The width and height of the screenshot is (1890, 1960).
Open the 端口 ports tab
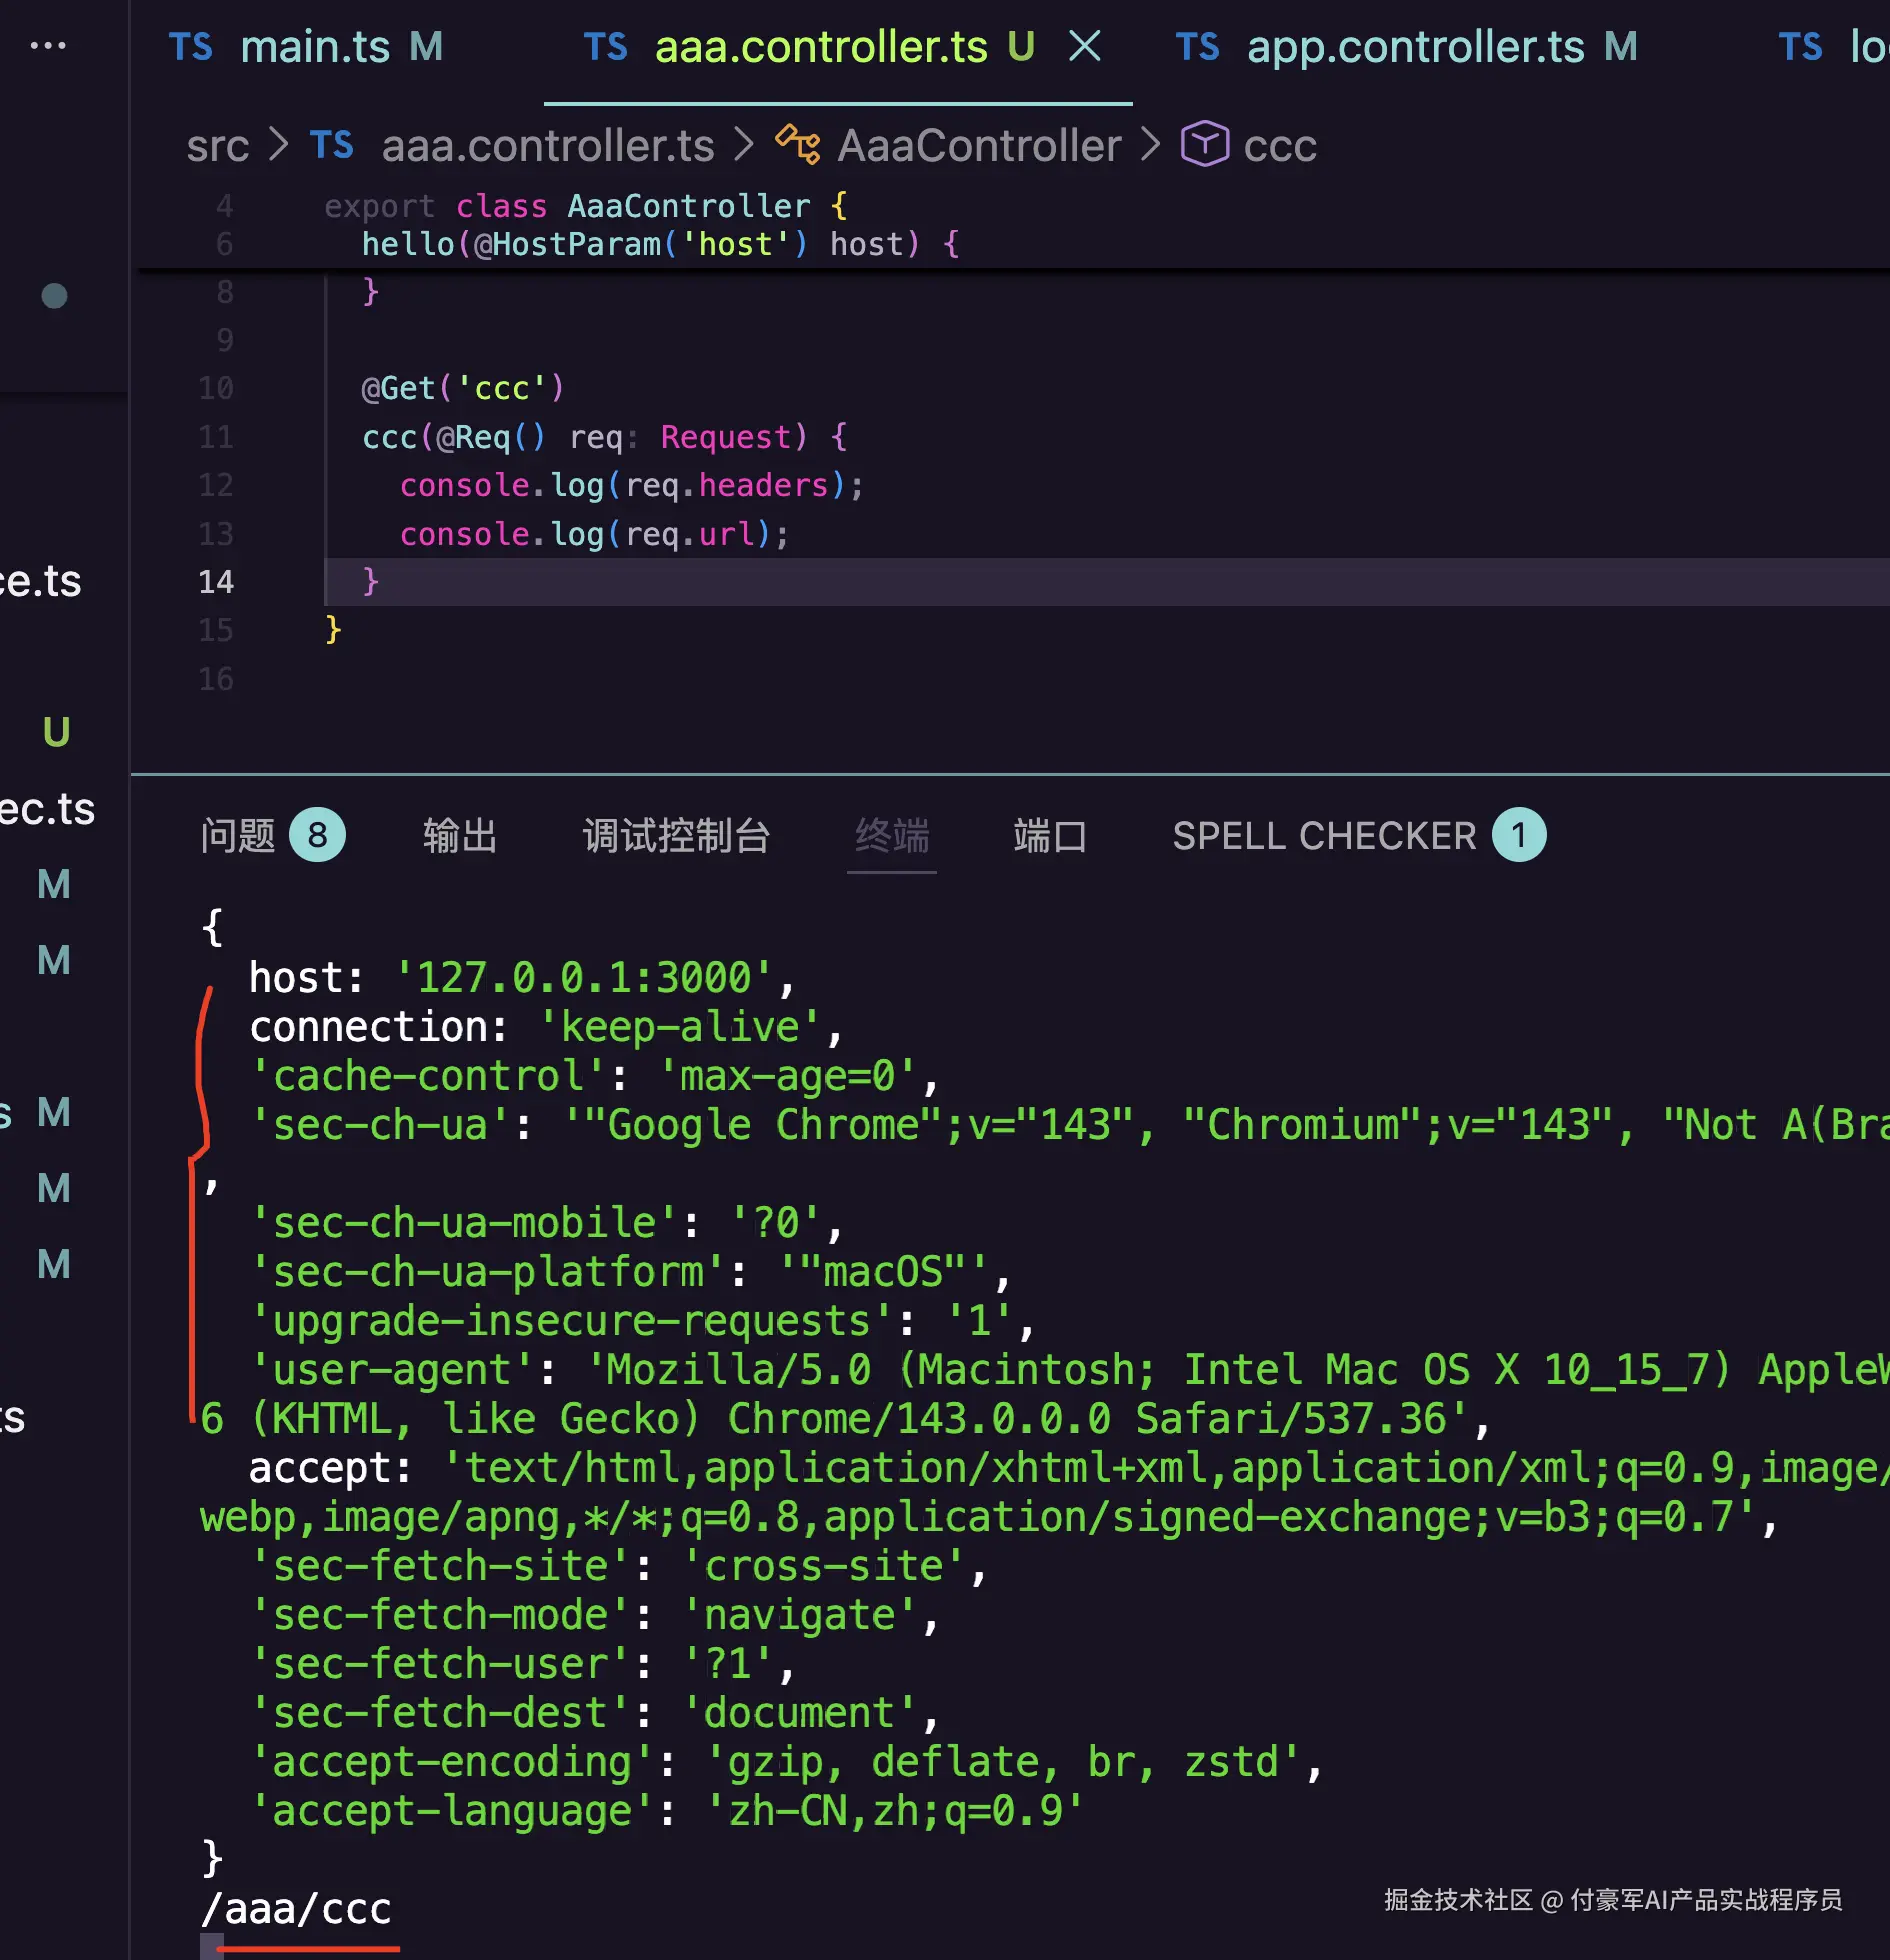(1050, 835)
